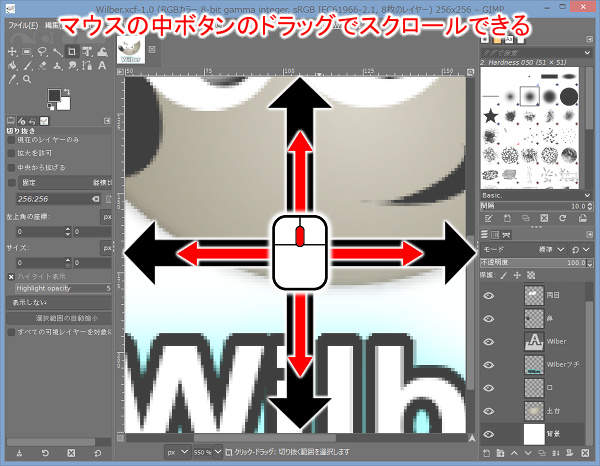Switch to the Layers tab icon
Image resolution: width=600 pixels, height=466 pixels.
pyautogui.click(x=485, y=235)
